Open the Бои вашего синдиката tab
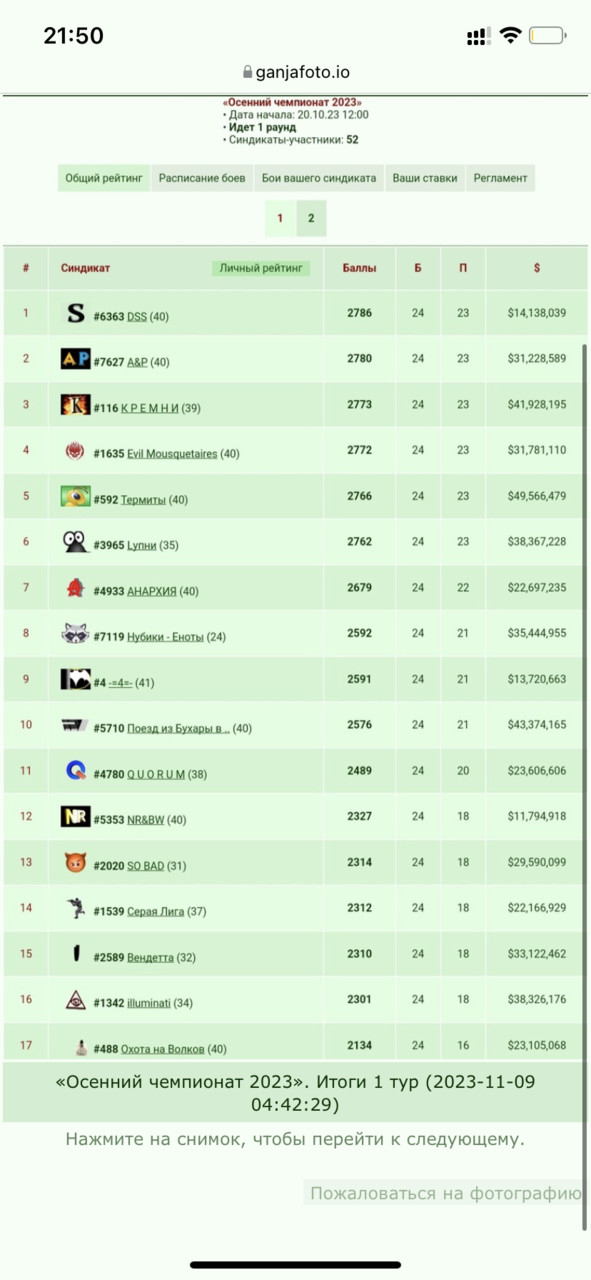Screen dimensions: 591x1280 tap(319, 178)
